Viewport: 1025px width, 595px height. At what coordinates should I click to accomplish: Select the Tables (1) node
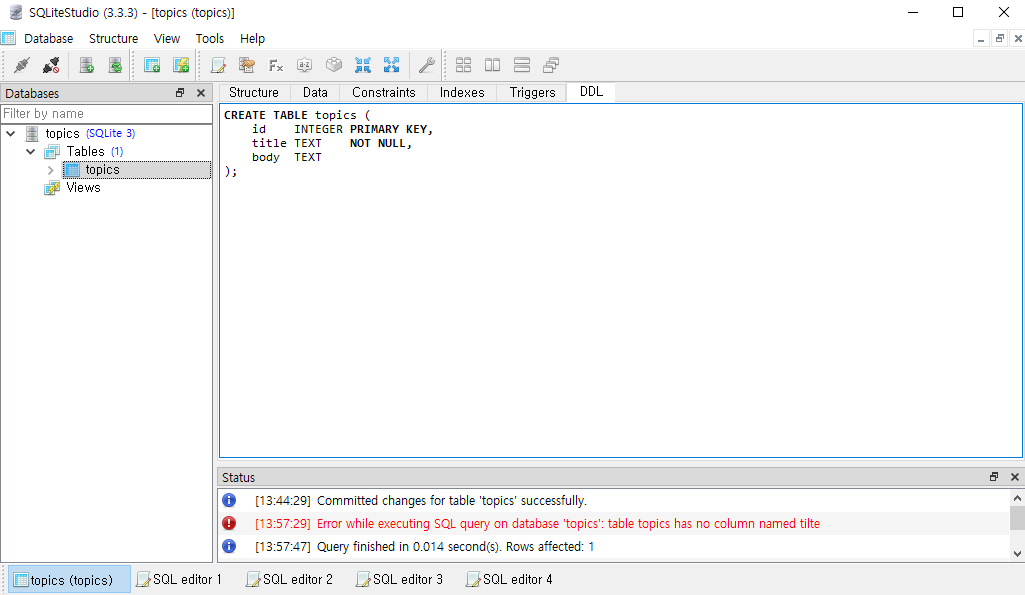click(x=94, y=152)
